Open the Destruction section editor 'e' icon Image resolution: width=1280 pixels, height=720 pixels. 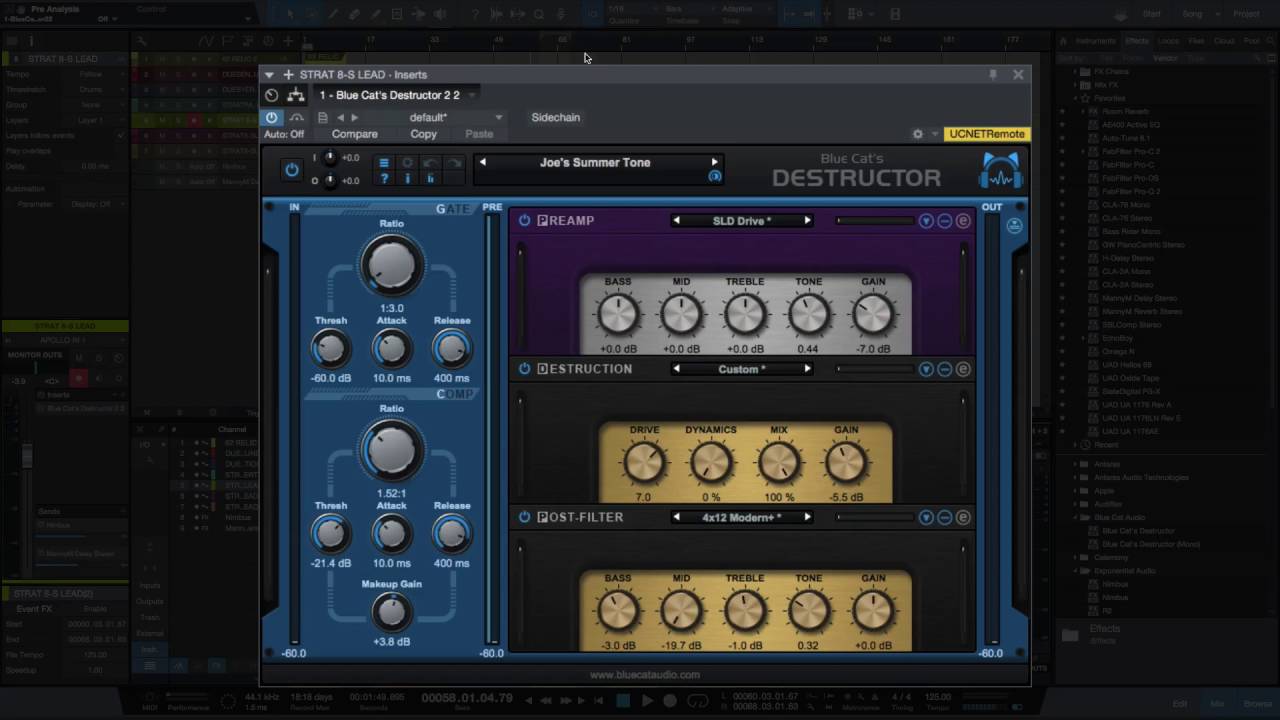963,369
